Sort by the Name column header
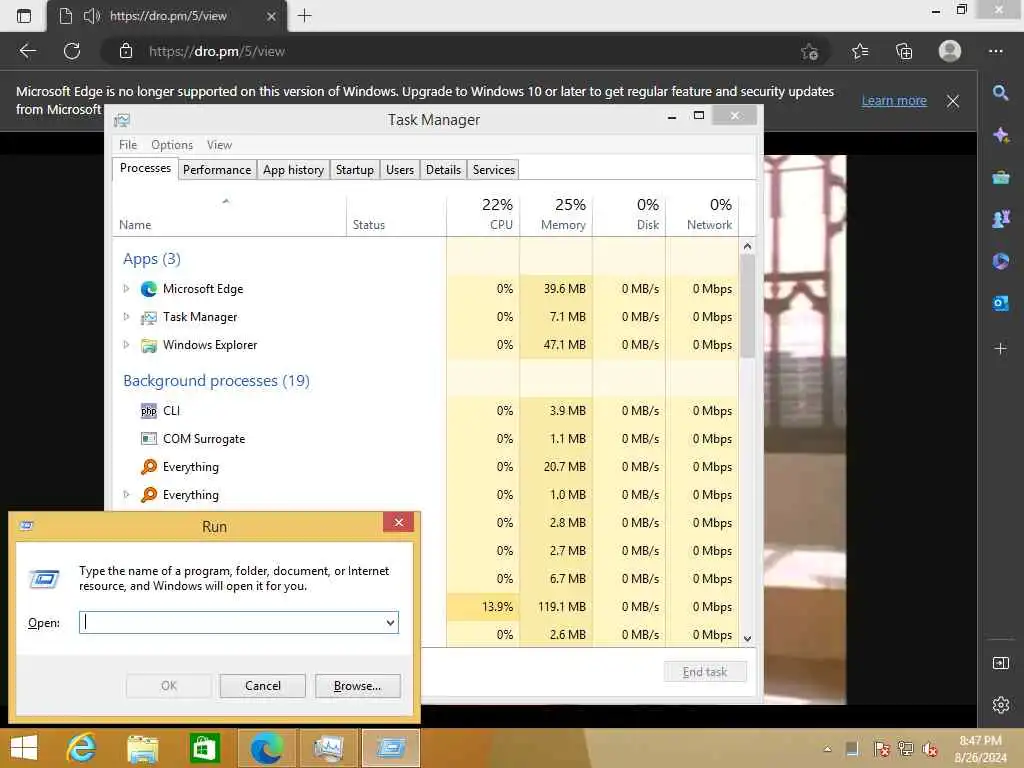The width and height of the screenshot is (1024, 768). pyautogui.click(x=229, y=214)
